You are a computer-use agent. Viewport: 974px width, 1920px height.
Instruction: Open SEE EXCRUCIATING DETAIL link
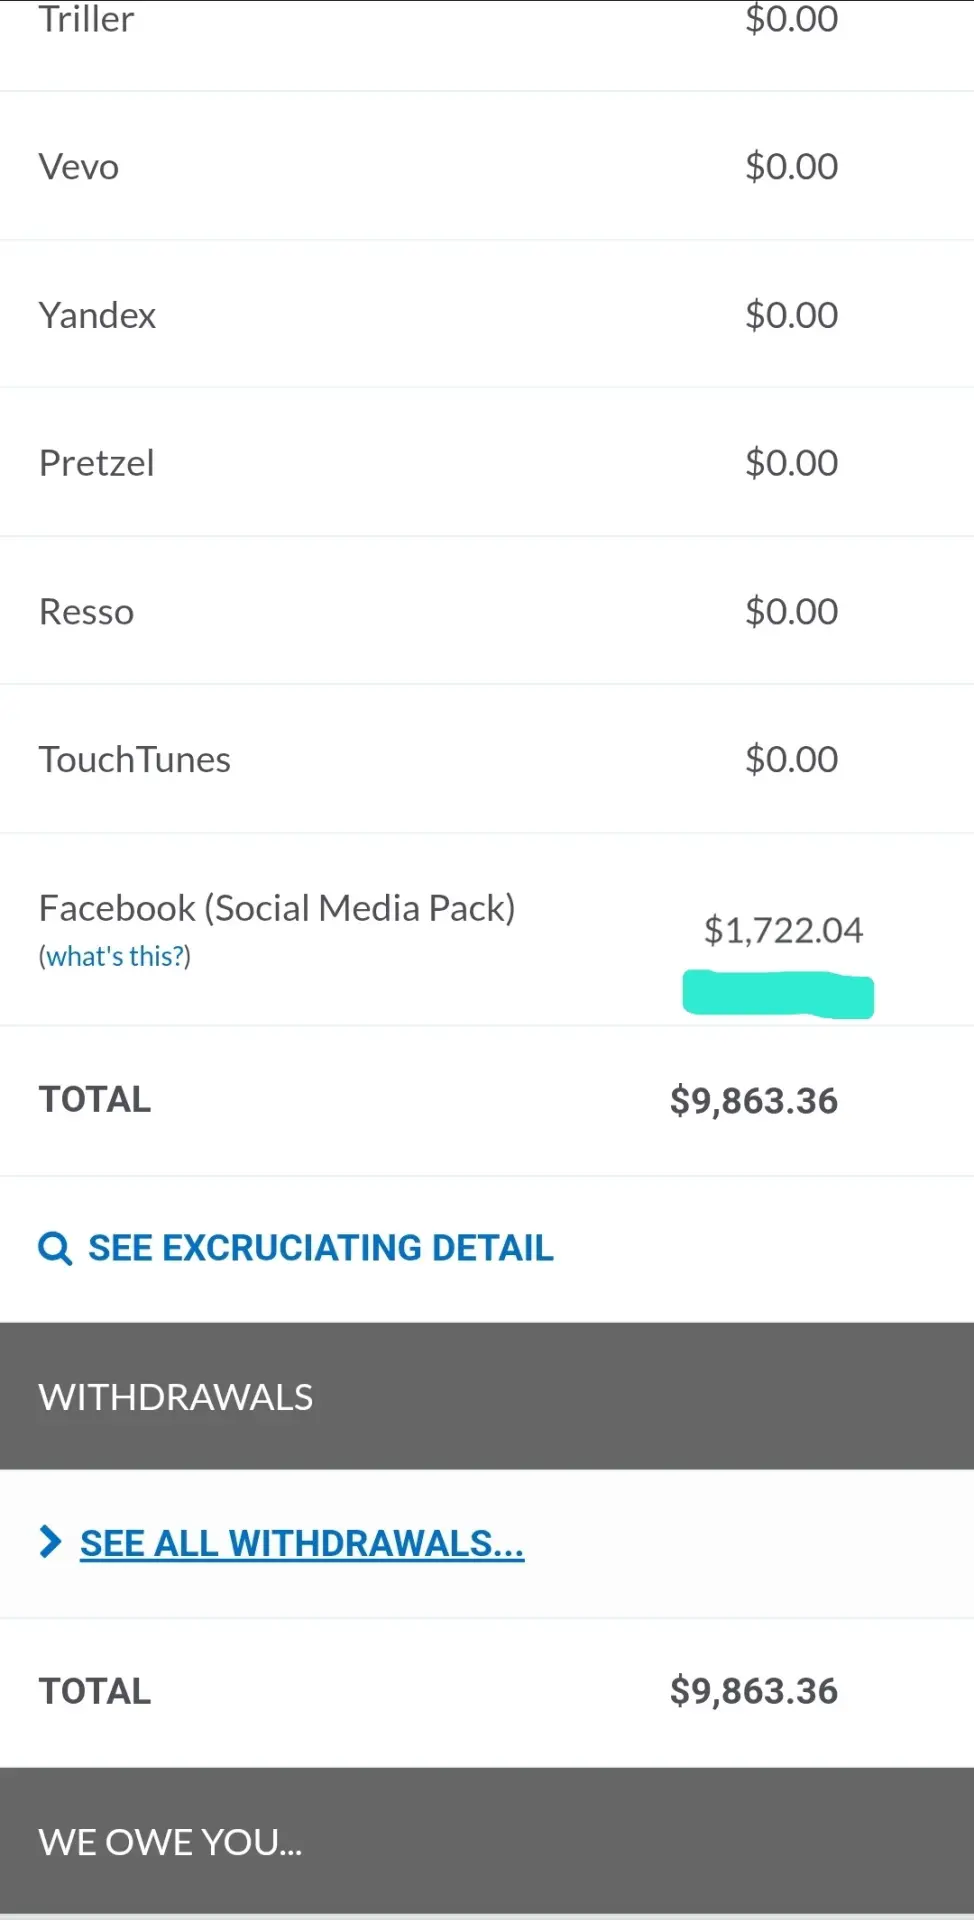pyautogui.click(x=320, y=1248)
